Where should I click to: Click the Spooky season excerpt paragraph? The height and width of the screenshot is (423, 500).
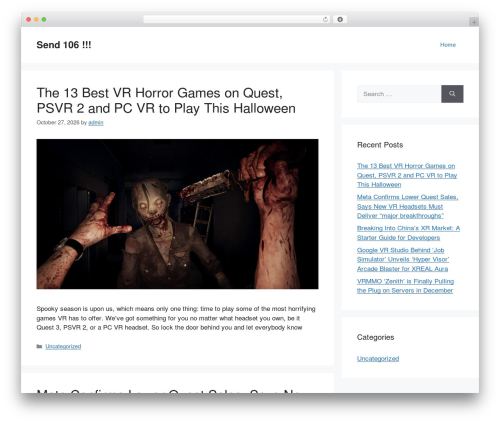click(x=176, y=318)
